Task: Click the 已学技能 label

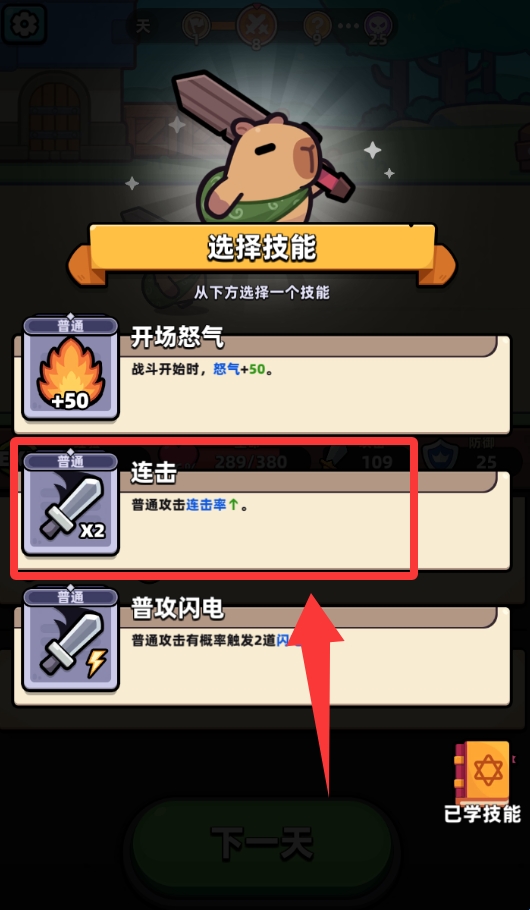Action: coord(482,814)
